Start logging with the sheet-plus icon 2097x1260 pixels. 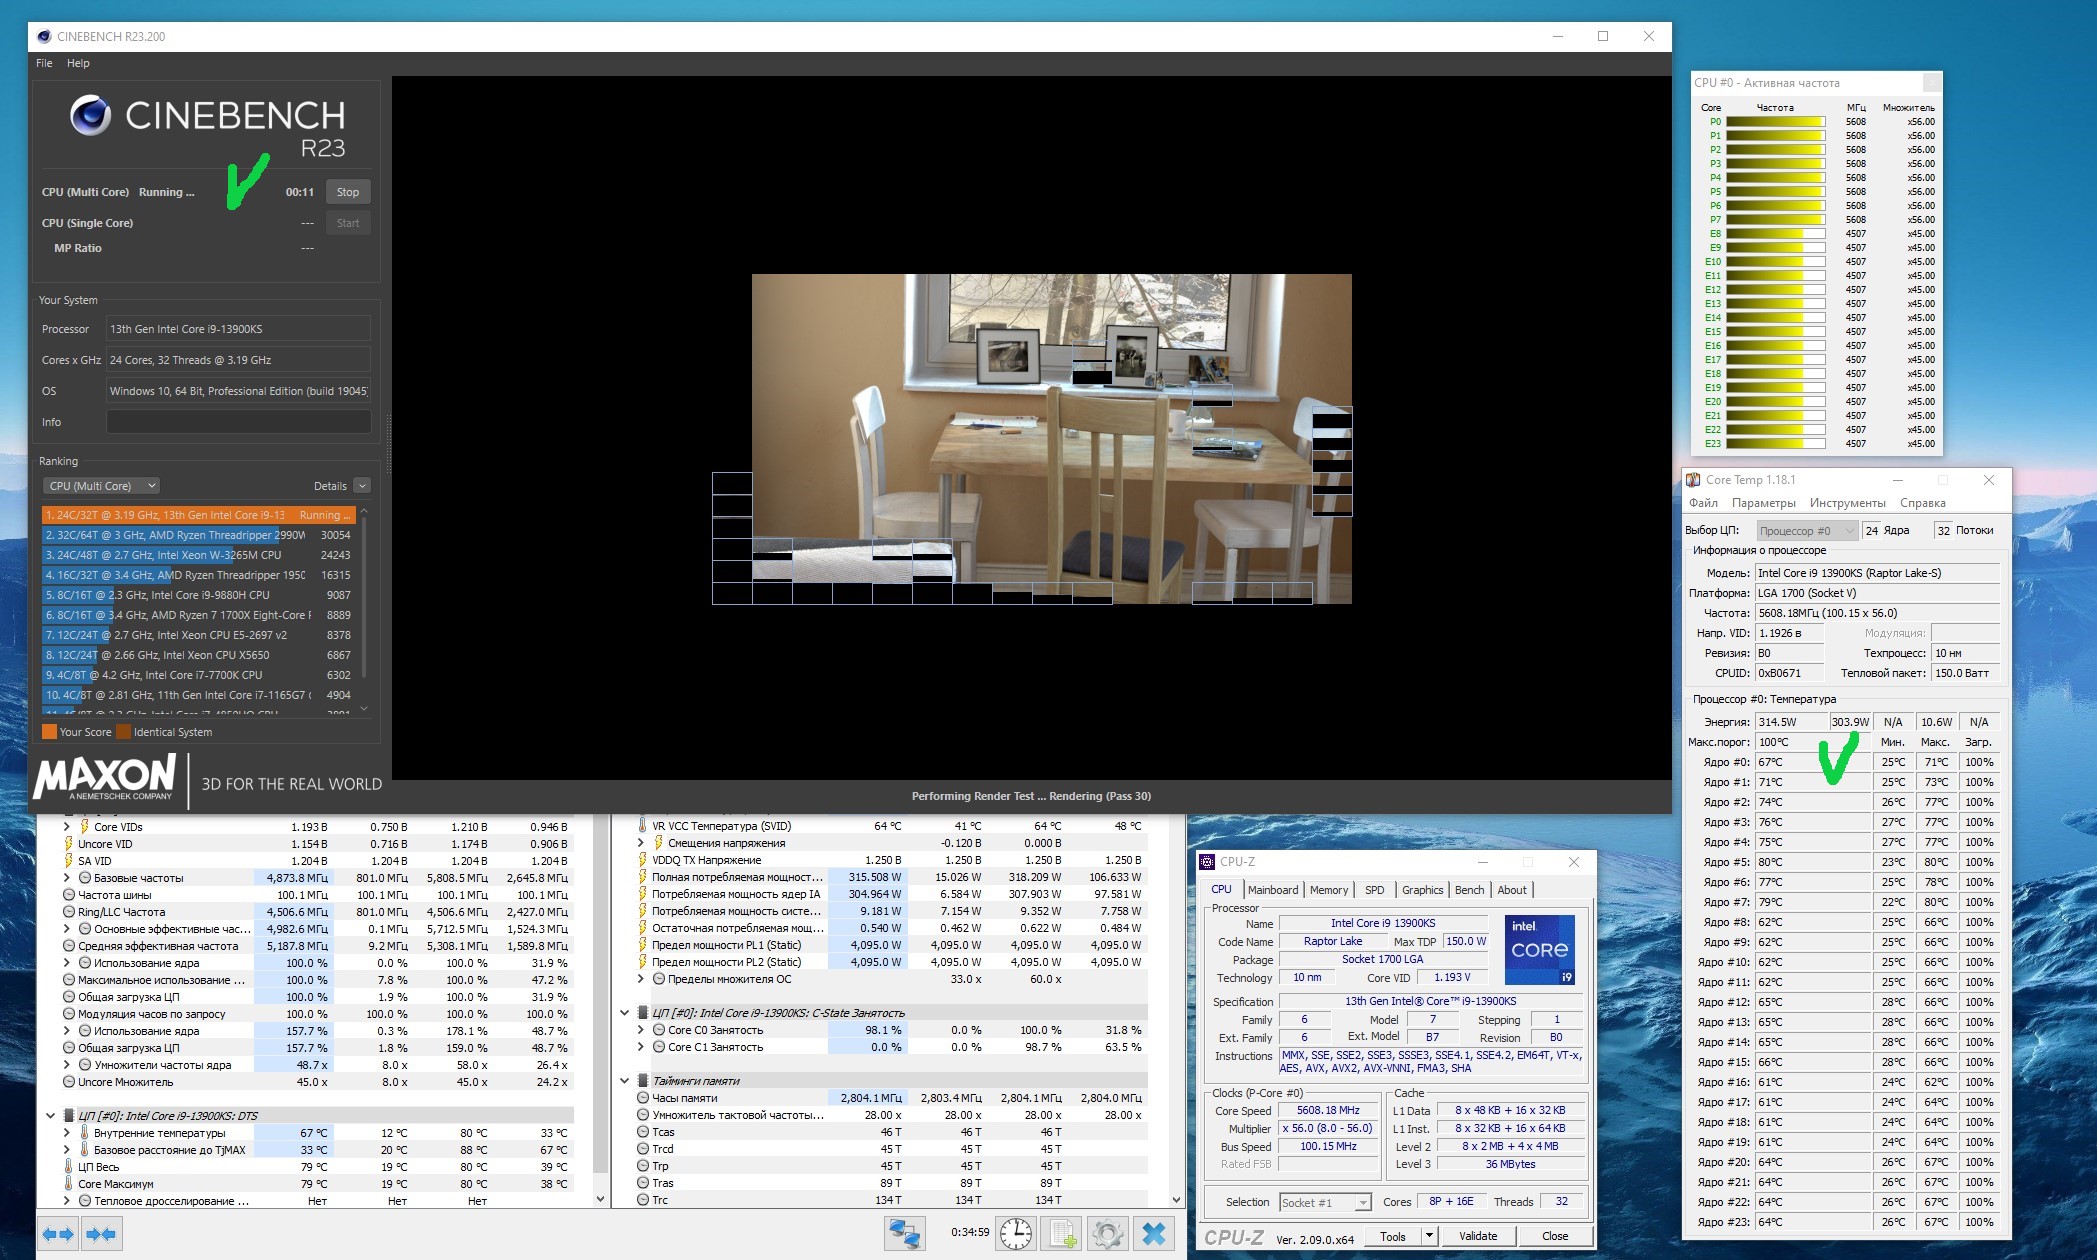(1062, 1234)
